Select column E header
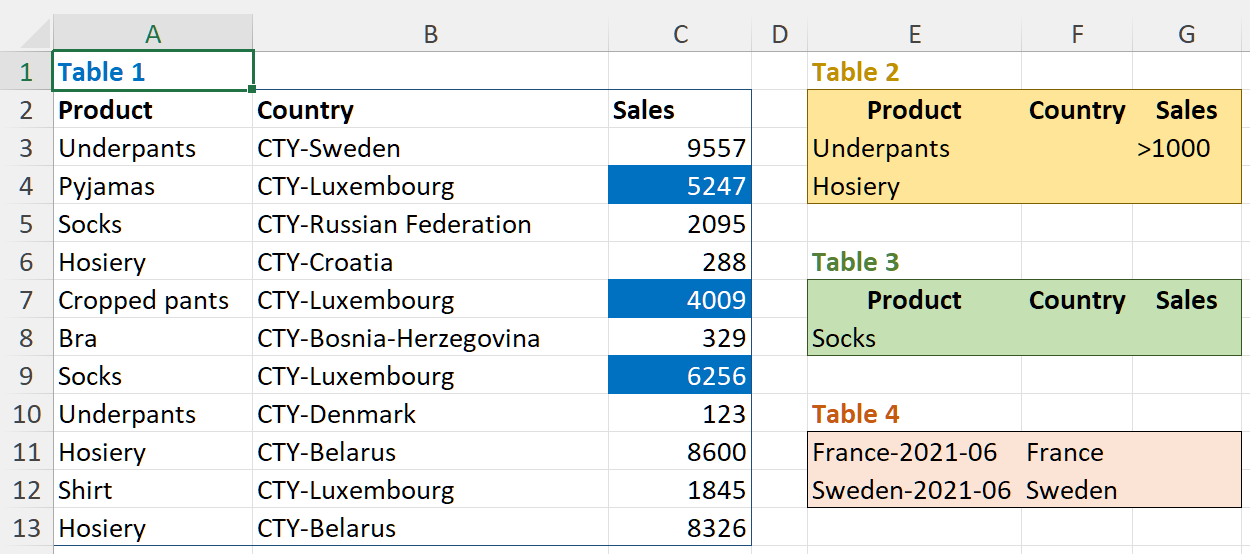This screenshot has width=1250, height=554. [914, 34]
